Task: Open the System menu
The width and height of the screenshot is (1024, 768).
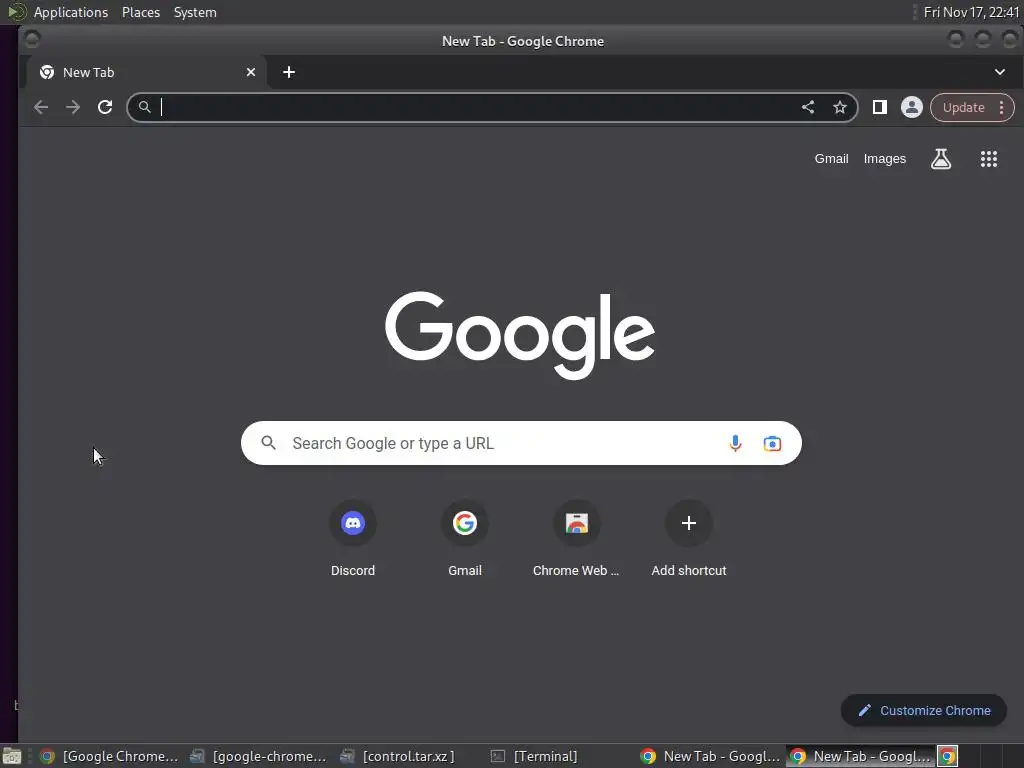Action: pos(195,12)
